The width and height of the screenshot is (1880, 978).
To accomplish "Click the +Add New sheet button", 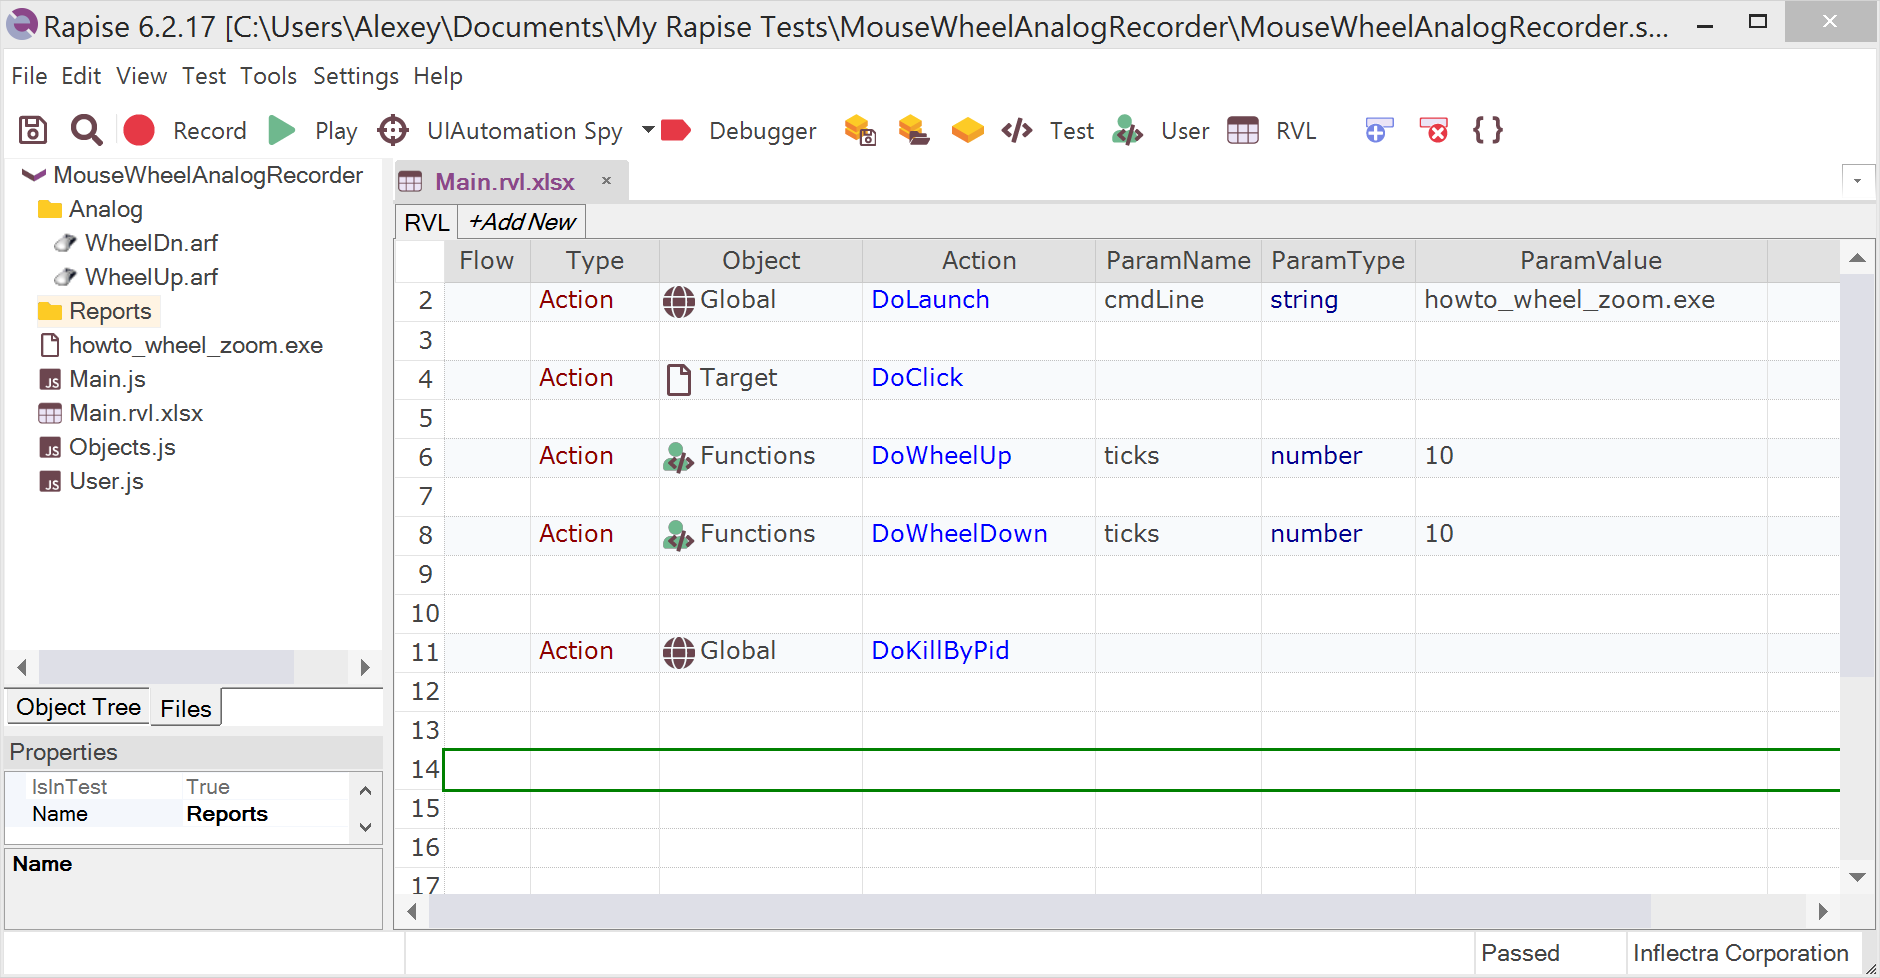I will pyautogui.click(x=522, y=222).
